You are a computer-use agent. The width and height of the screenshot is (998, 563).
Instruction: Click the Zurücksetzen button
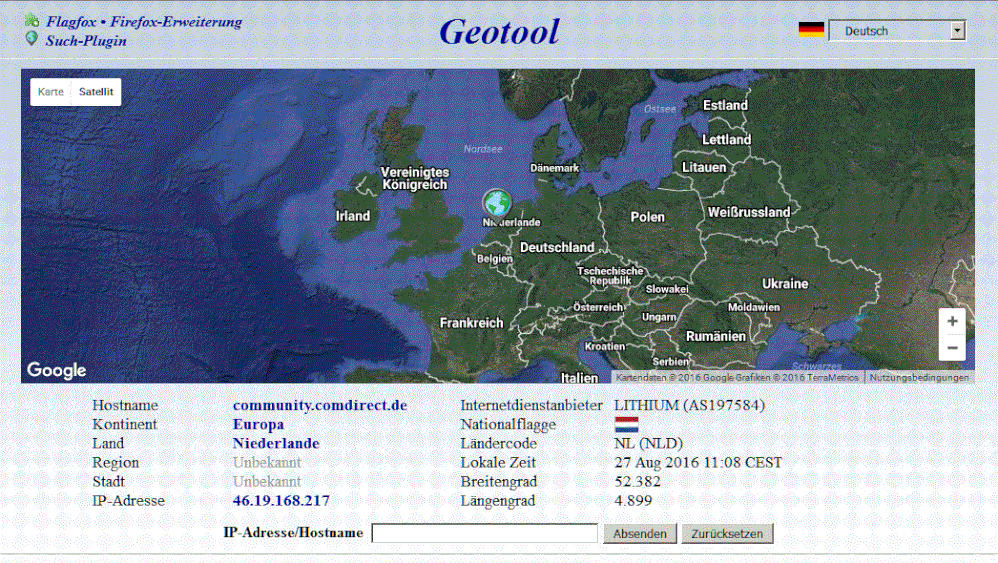click(x=727, y=534)
